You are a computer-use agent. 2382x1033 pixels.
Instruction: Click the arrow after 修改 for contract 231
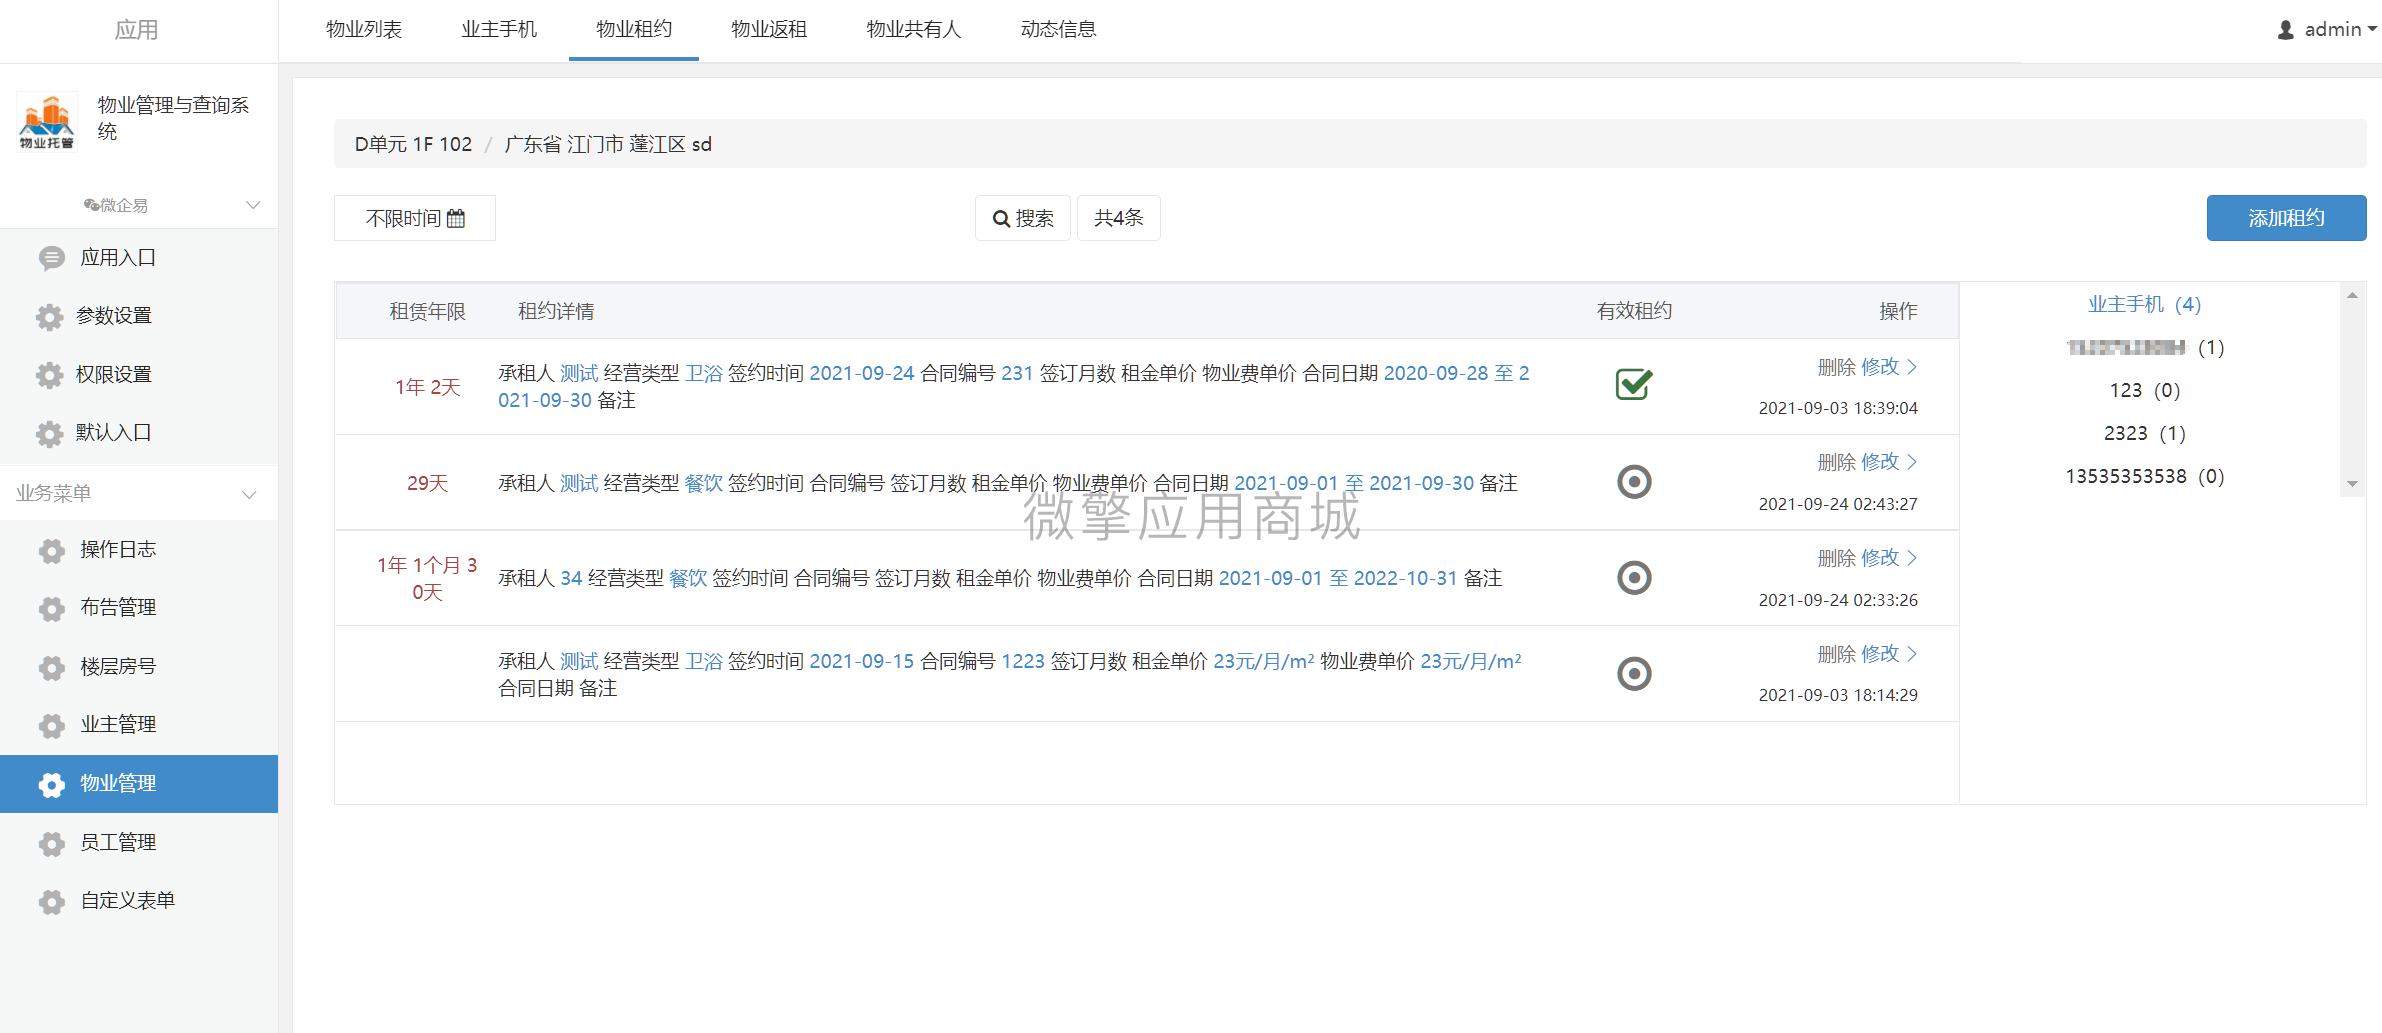tap(1912, 367)
